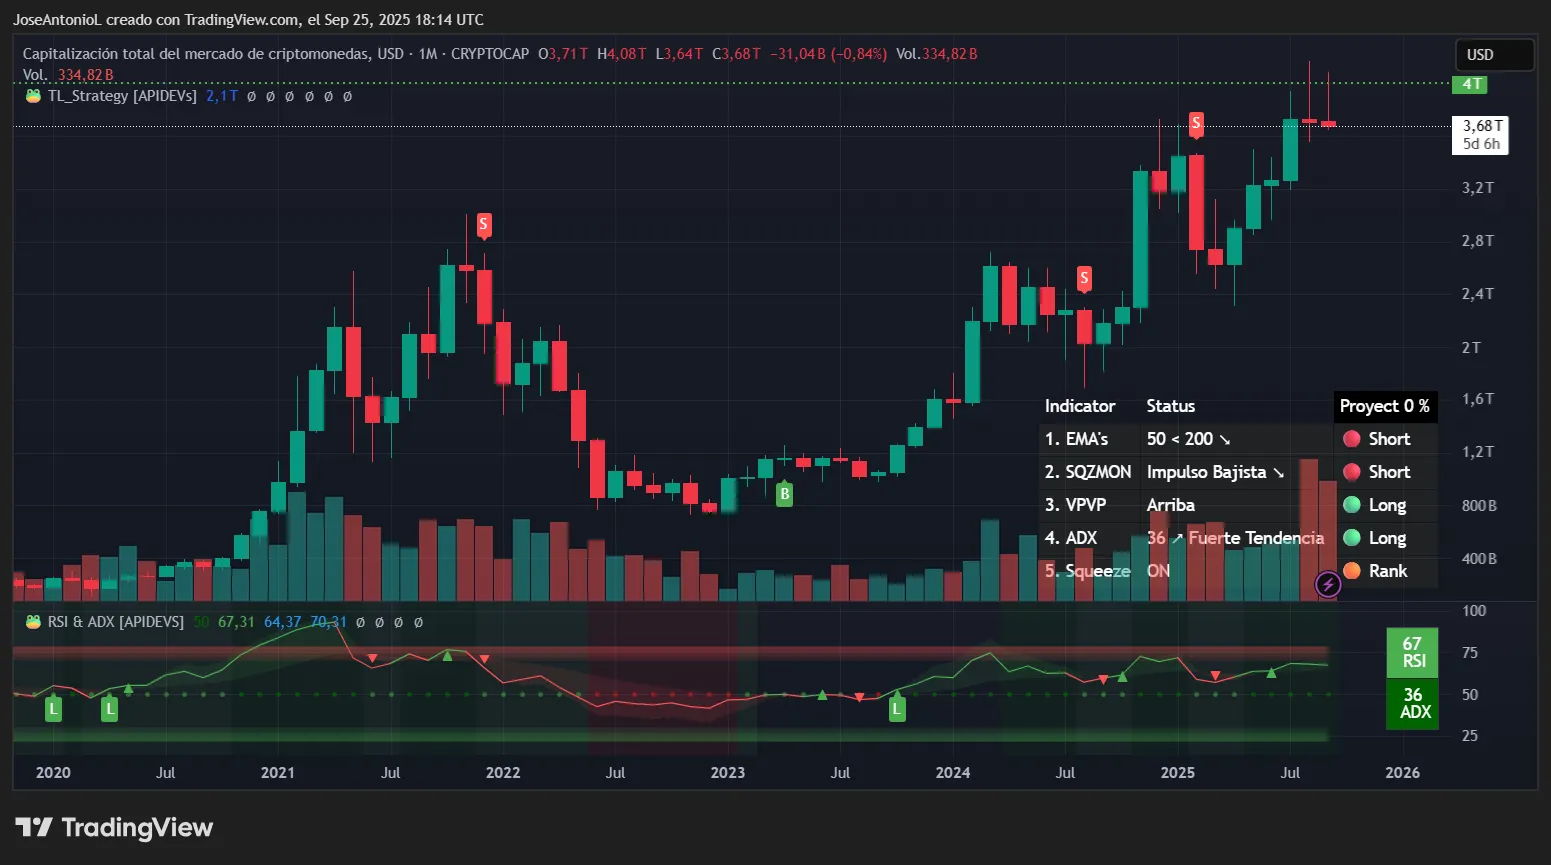Screen dimensions: 1551x865
Task: Click the green 67 RSI badge
Action: 1412,652
